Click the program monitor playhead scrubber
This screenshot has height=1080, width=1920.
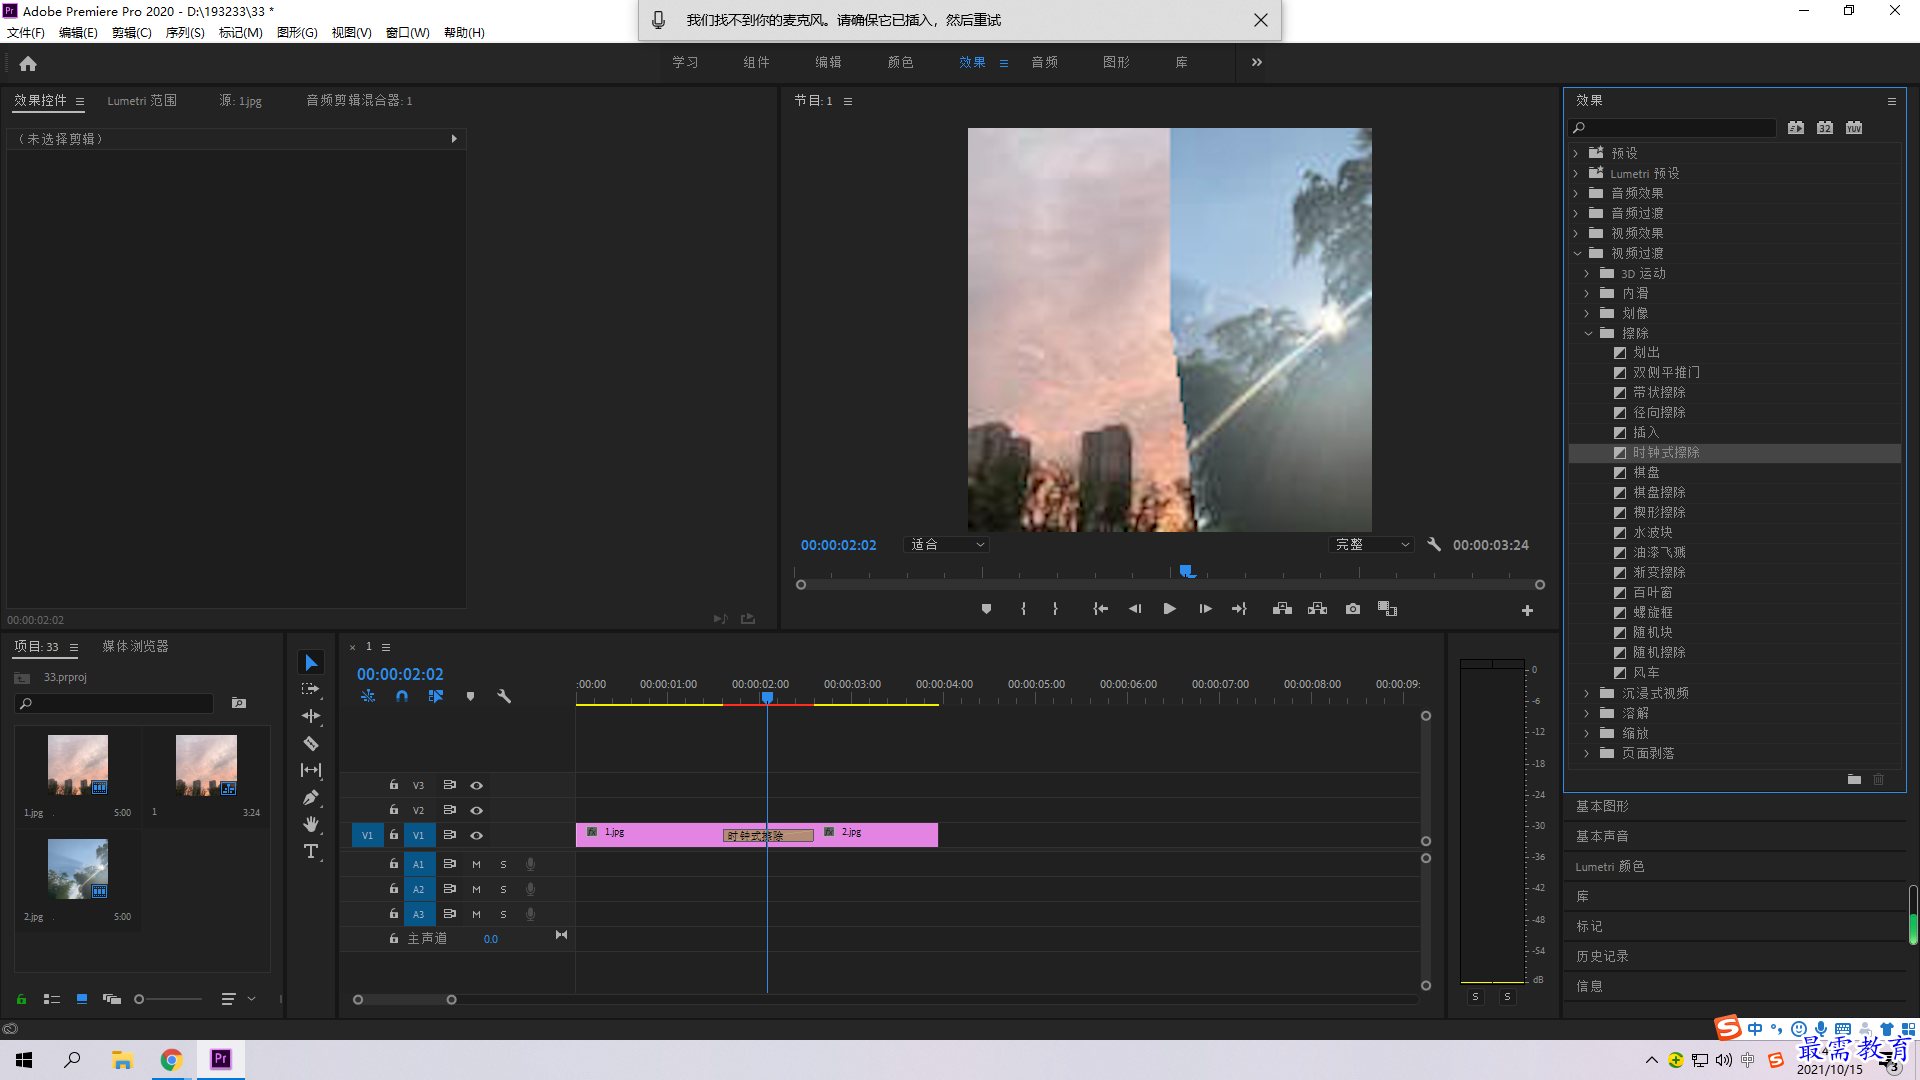[1186, 571]
